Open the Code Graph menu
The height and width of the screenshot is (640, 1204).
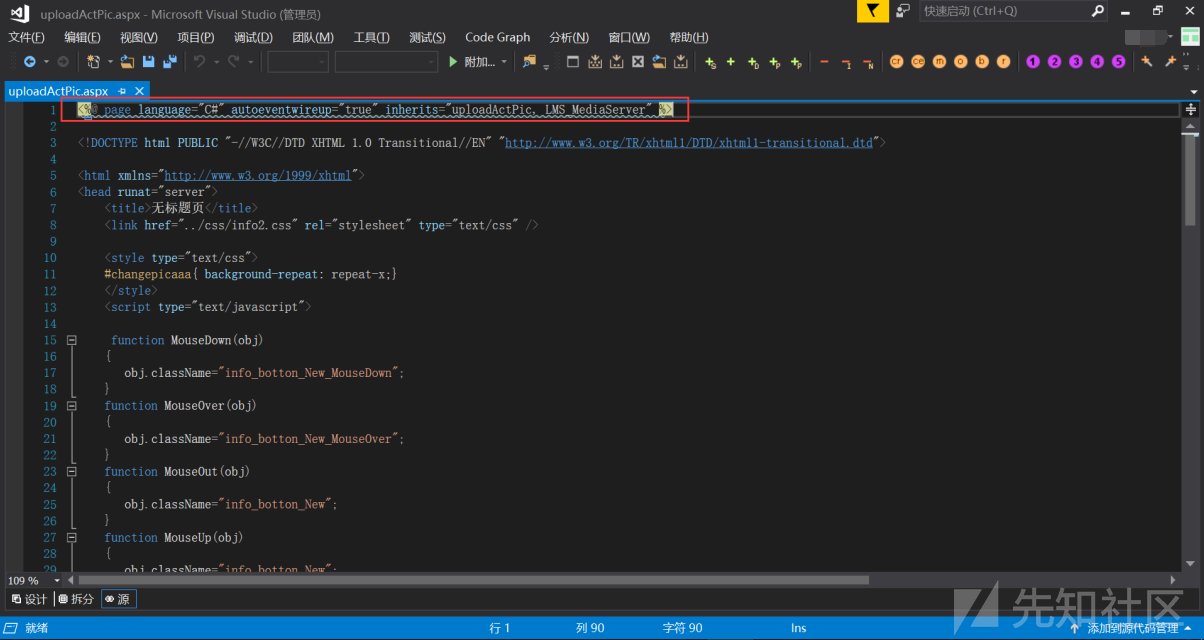coord(497,37)
